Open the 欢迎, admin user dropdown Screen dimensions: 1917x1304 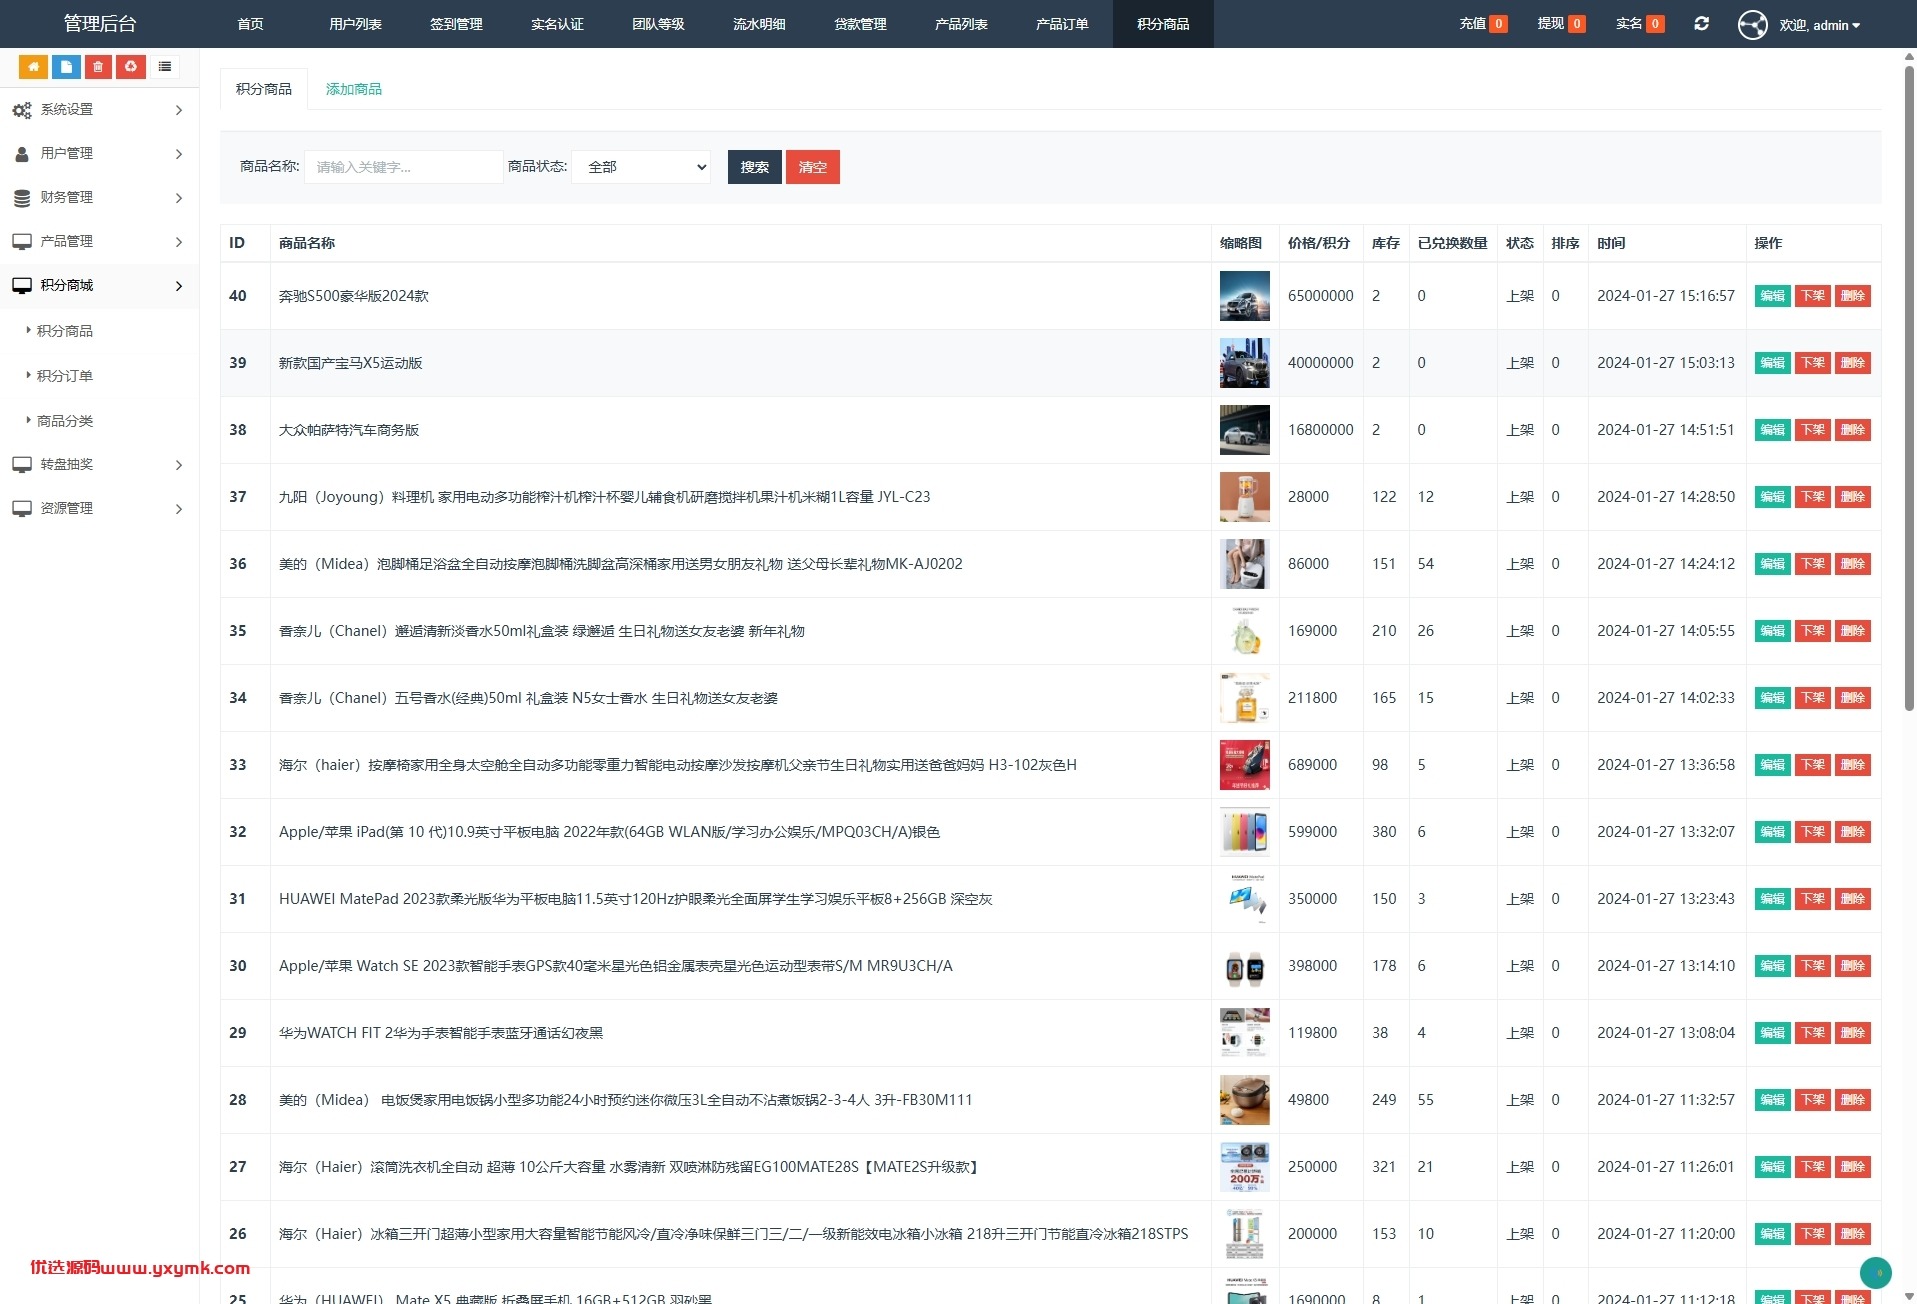coord(1819,25)
